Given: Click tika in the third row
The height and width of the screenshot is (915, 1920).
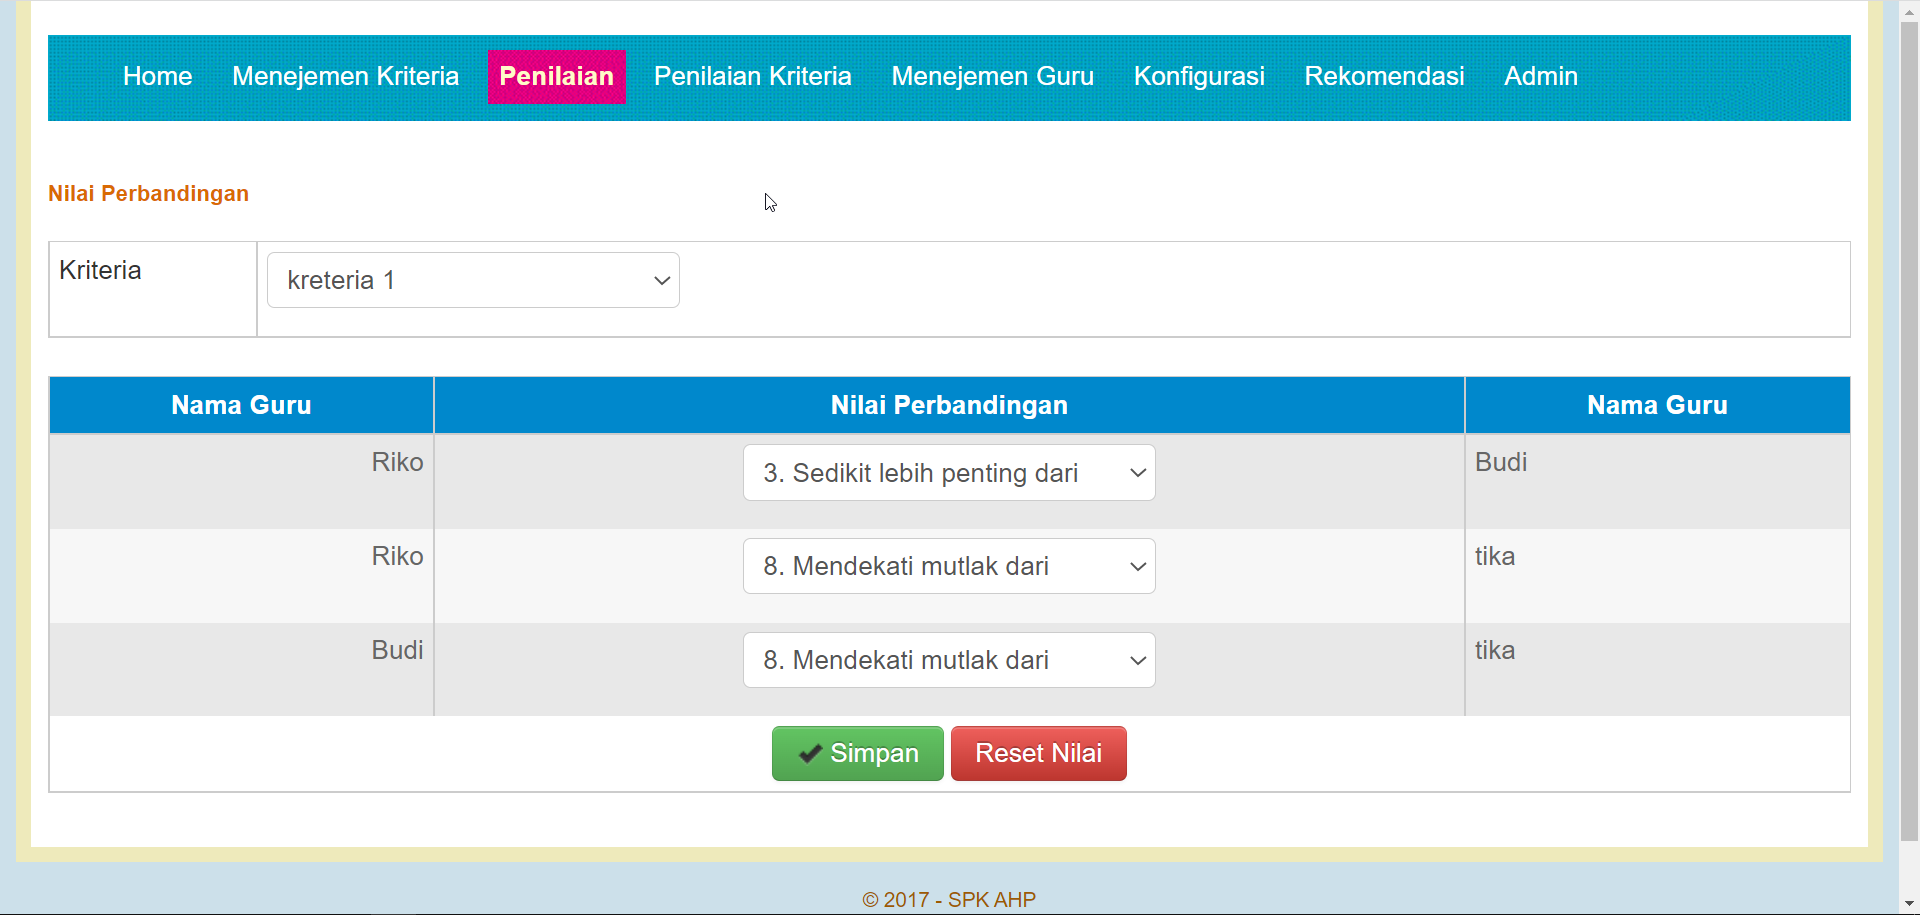Looking at the screenshot, I should [1495, 650].
